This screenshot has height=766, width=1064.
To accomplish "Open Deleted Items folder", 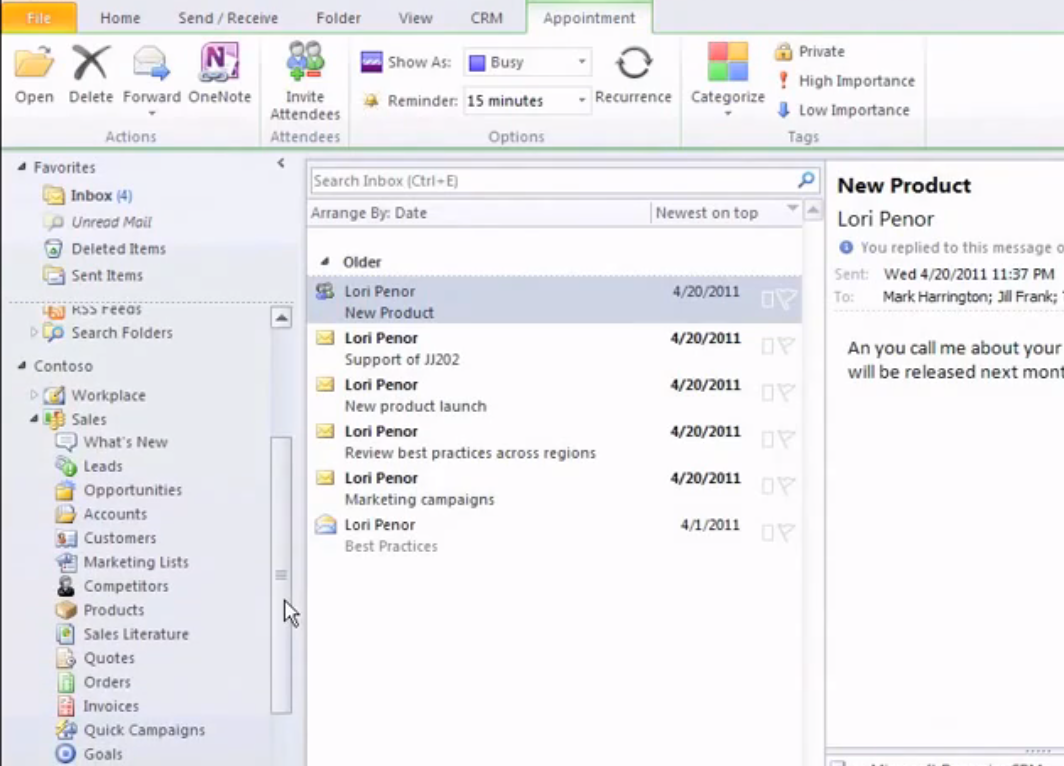I will [105, 248].
